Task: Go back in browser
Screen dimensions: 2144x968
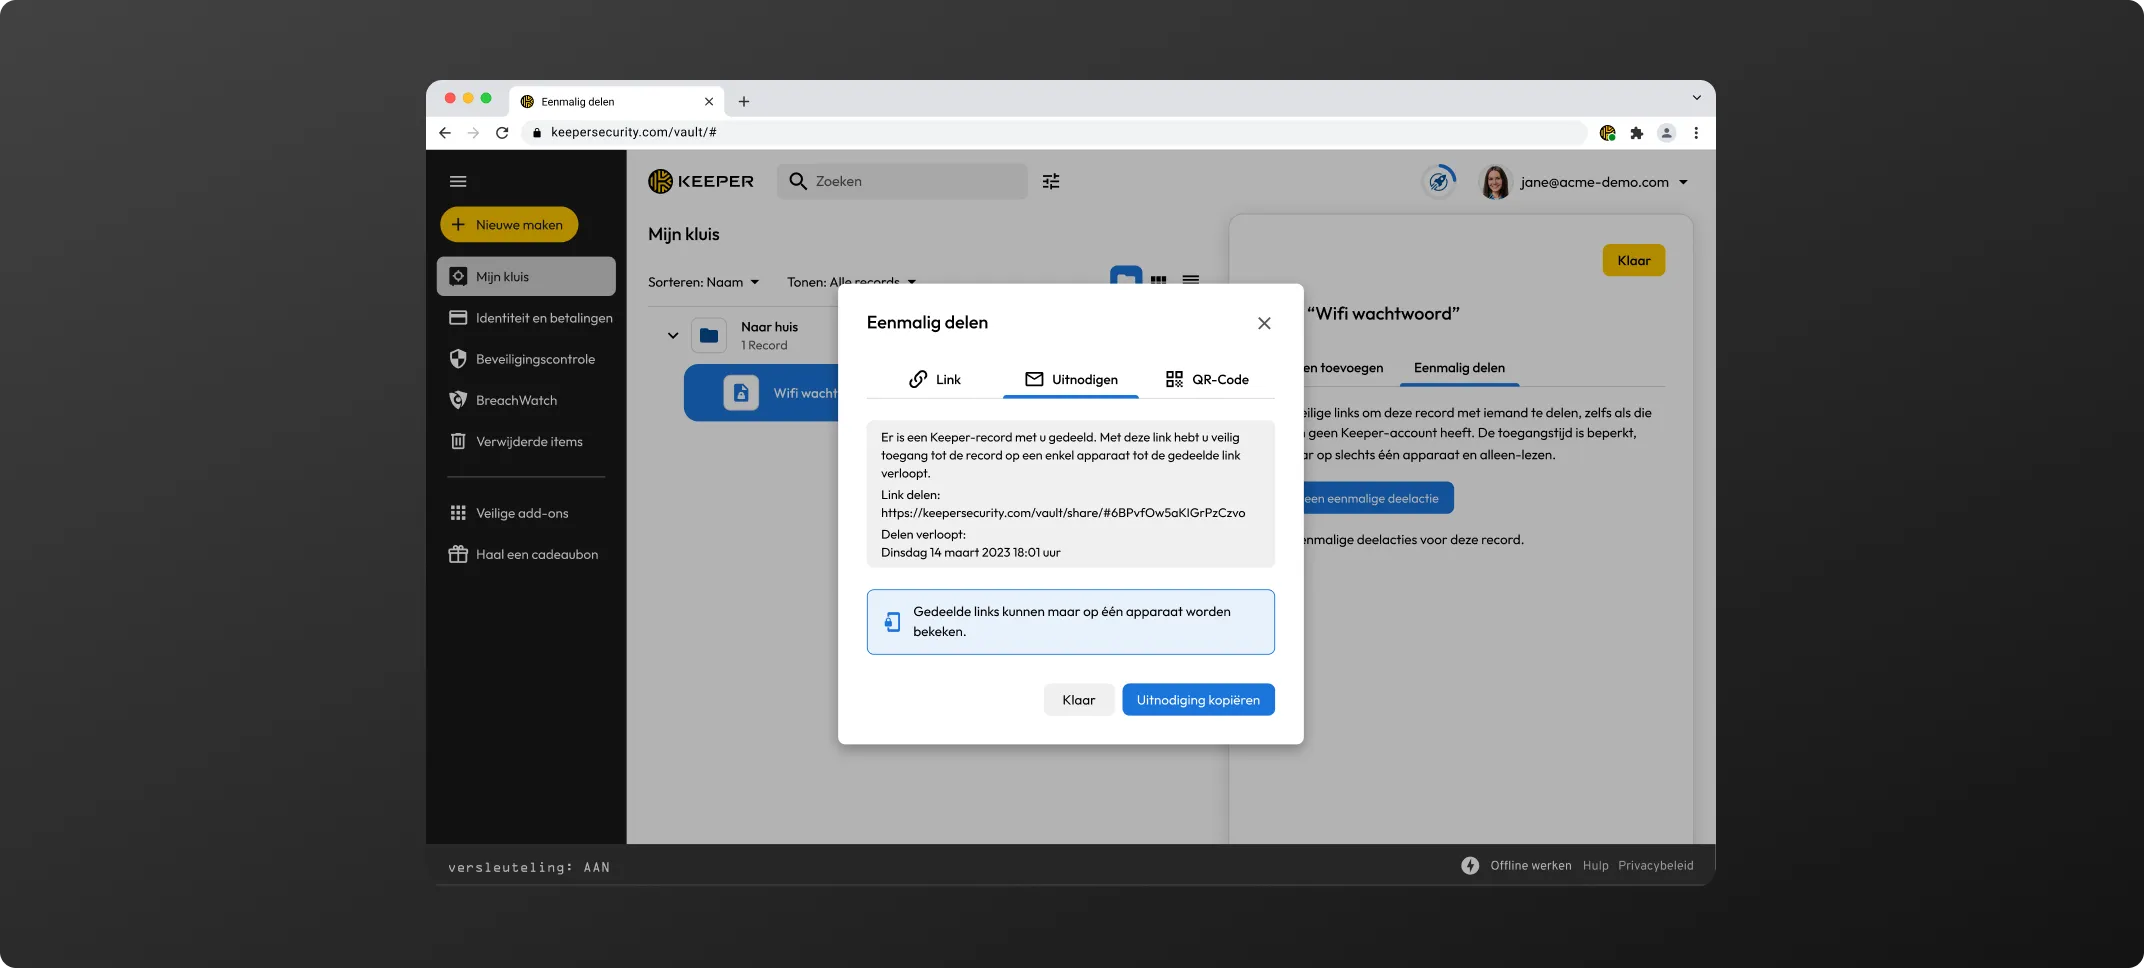Action: (x=445, y=132)
